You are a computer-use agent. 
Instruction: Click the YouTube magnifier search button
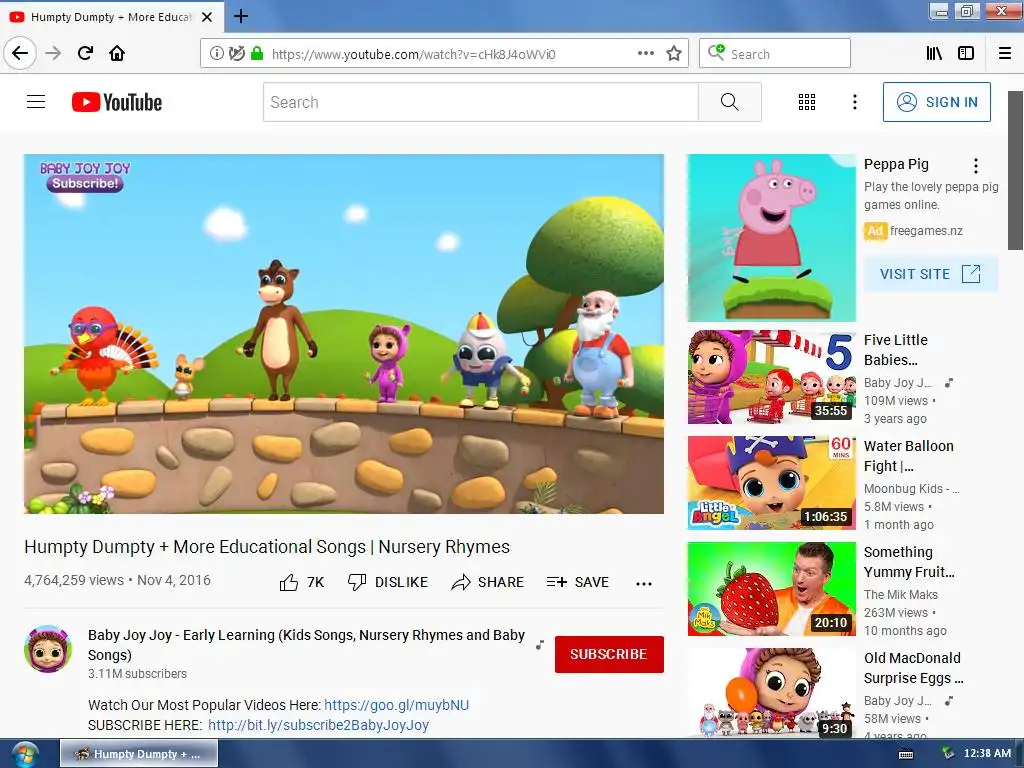click(x=729, y=102)
